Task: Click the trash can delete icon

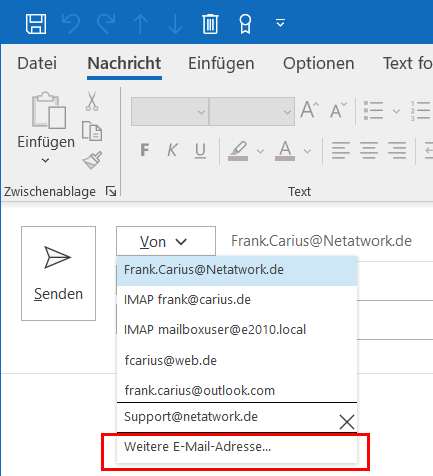Action: tap(210, 24)
